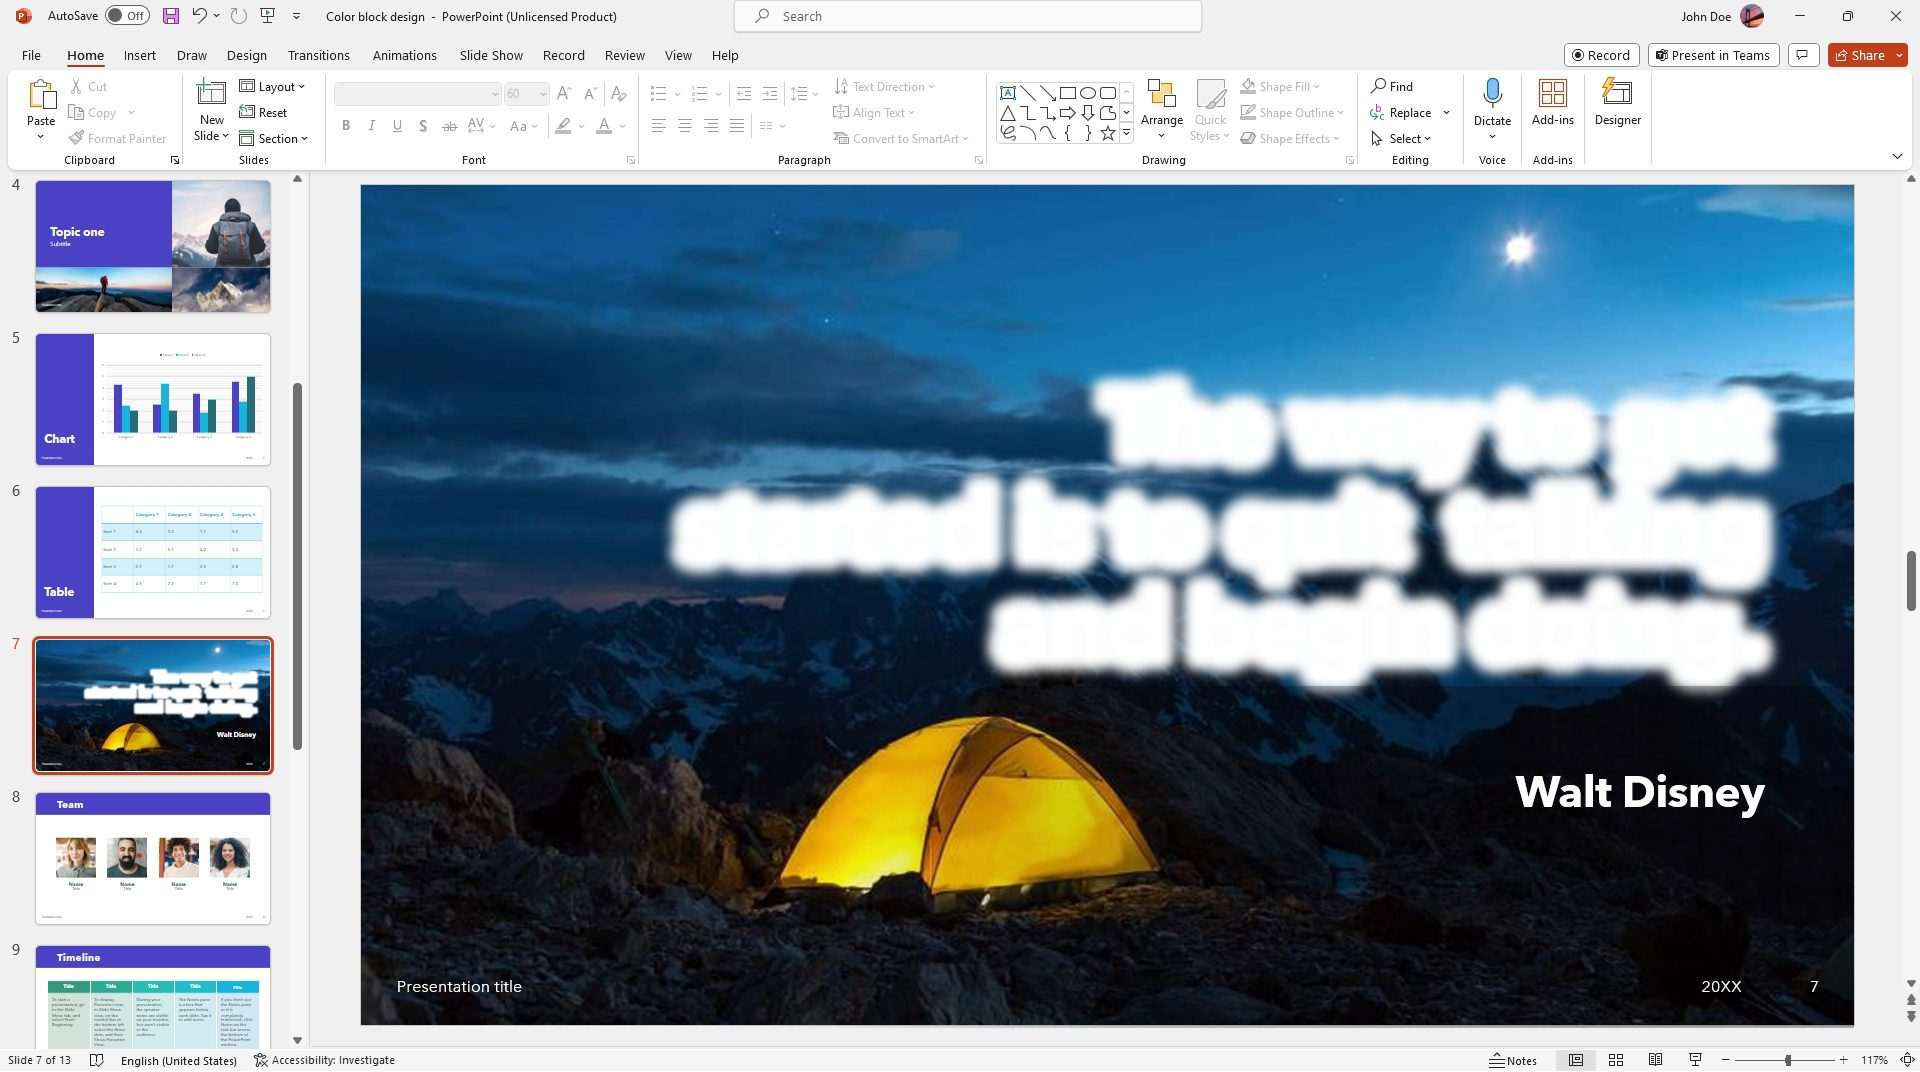Start Slide Show from status bar

[1695, 1060]
